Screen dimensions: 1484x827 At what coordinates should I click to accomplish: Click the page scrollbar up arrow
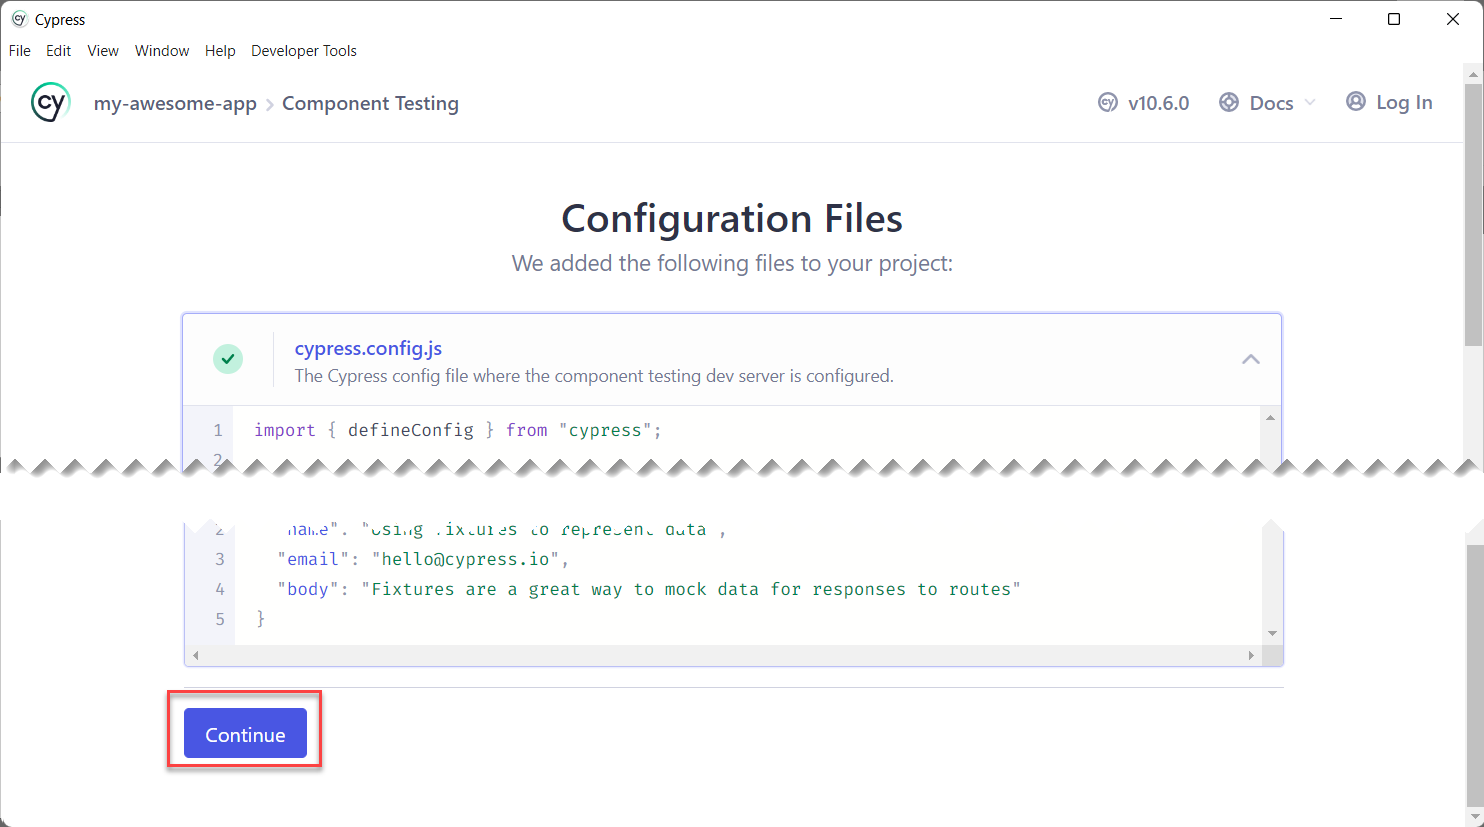(1474, 74)
